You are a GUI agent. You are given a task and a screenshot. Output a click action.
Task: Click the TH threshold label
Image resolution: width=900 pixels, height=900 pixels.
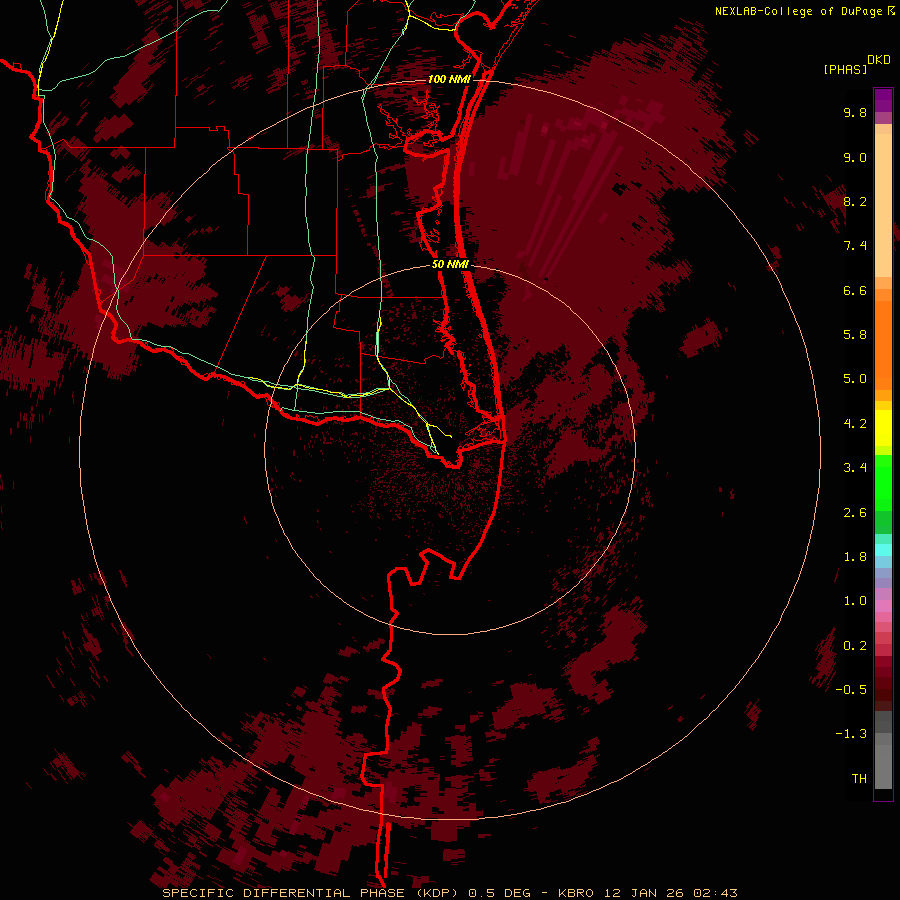(x=859, y=779)
